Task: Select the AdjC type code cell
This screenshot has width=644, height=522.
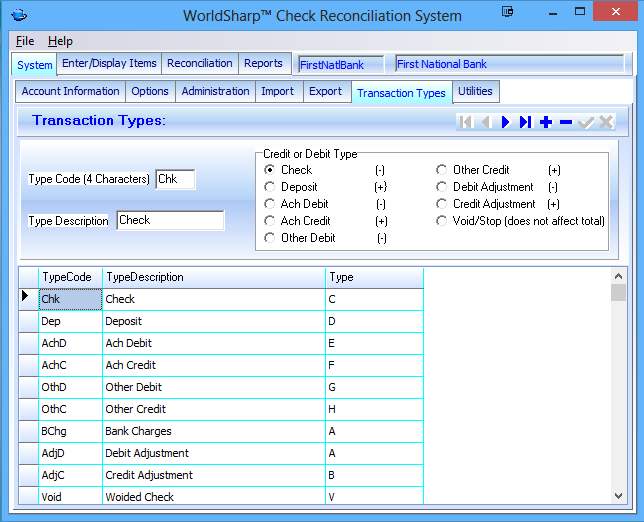Action: tap(70, 475)
